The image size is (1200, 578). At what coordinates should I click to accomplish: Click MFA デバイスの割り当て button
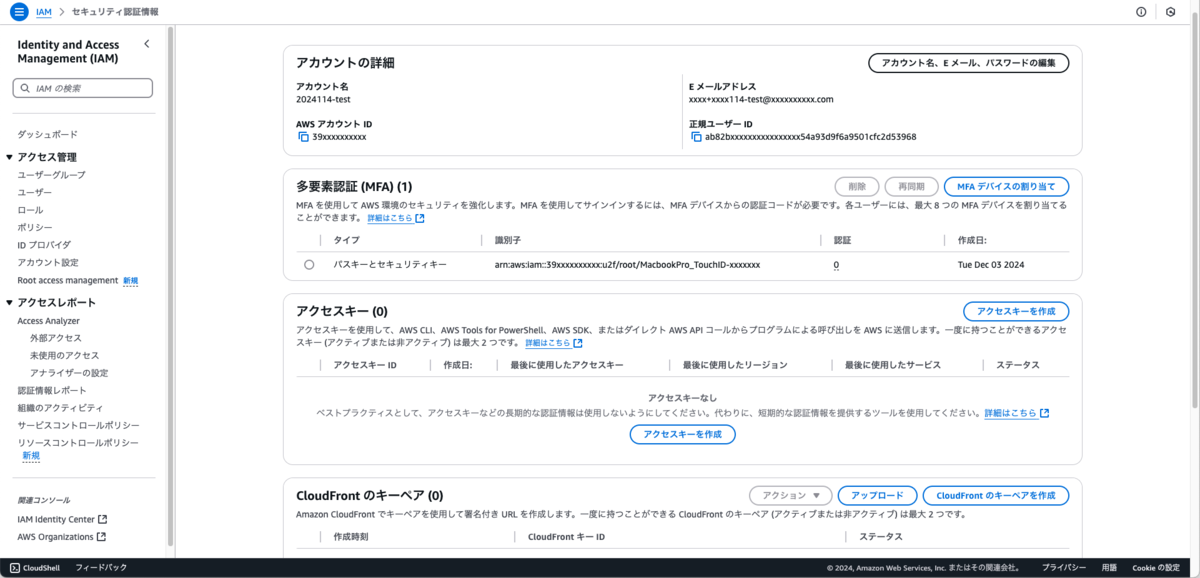click(1006, 186)
